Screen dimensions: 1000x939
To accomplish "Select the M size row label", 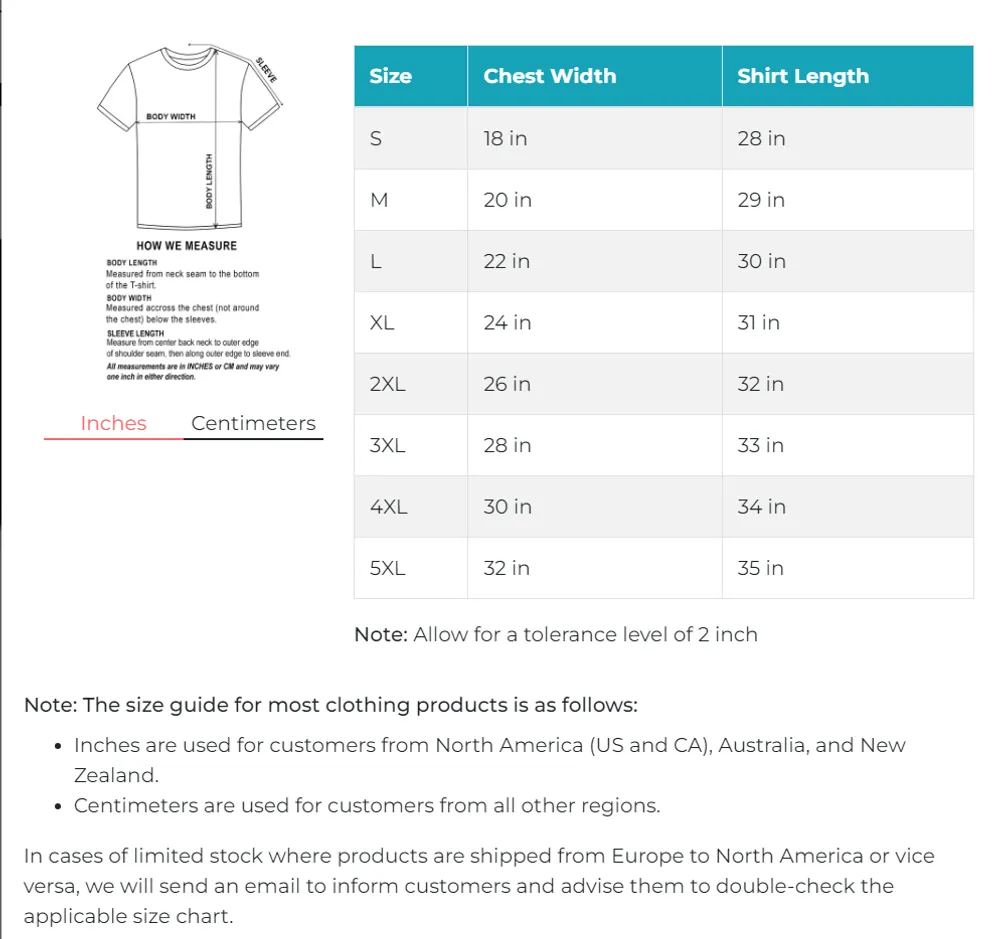I will pos(379,200).
